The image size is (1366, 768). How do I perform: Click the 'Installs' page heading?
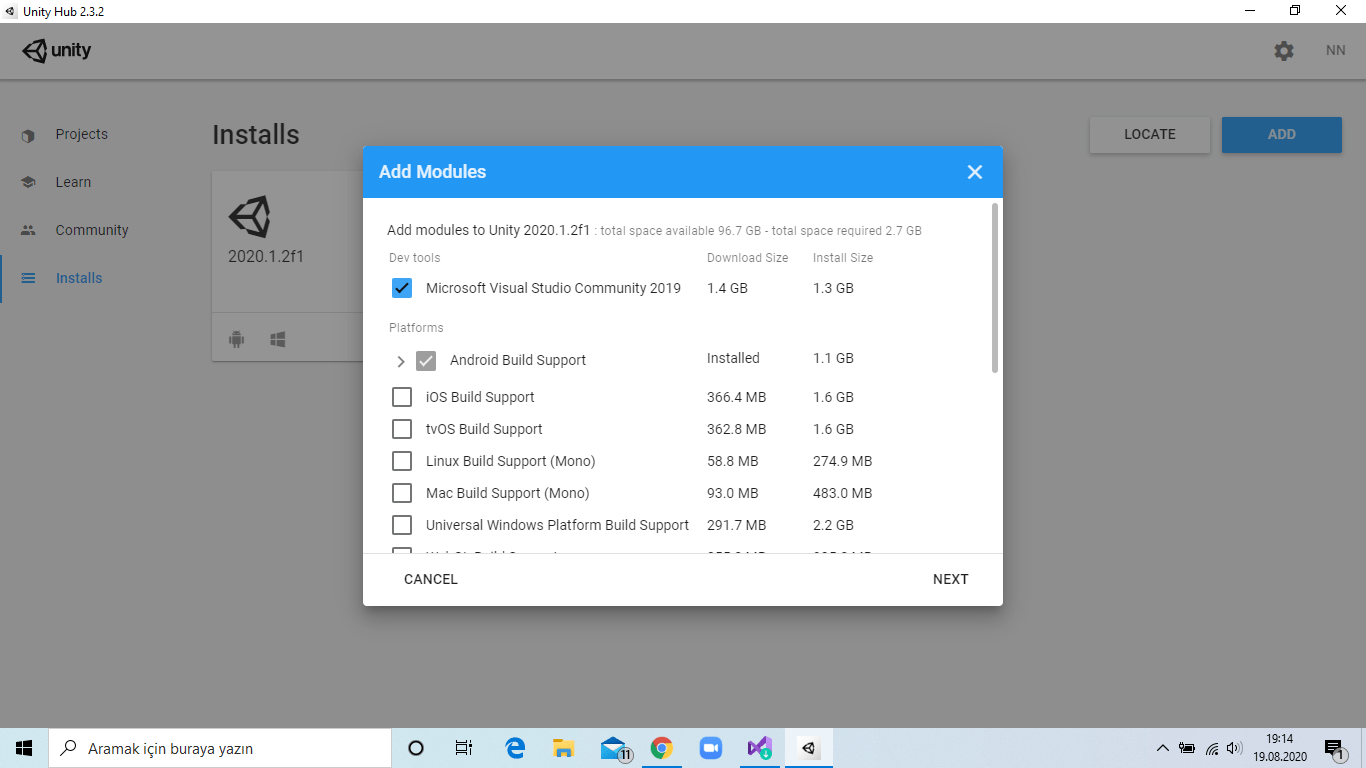tap(256, 135)
